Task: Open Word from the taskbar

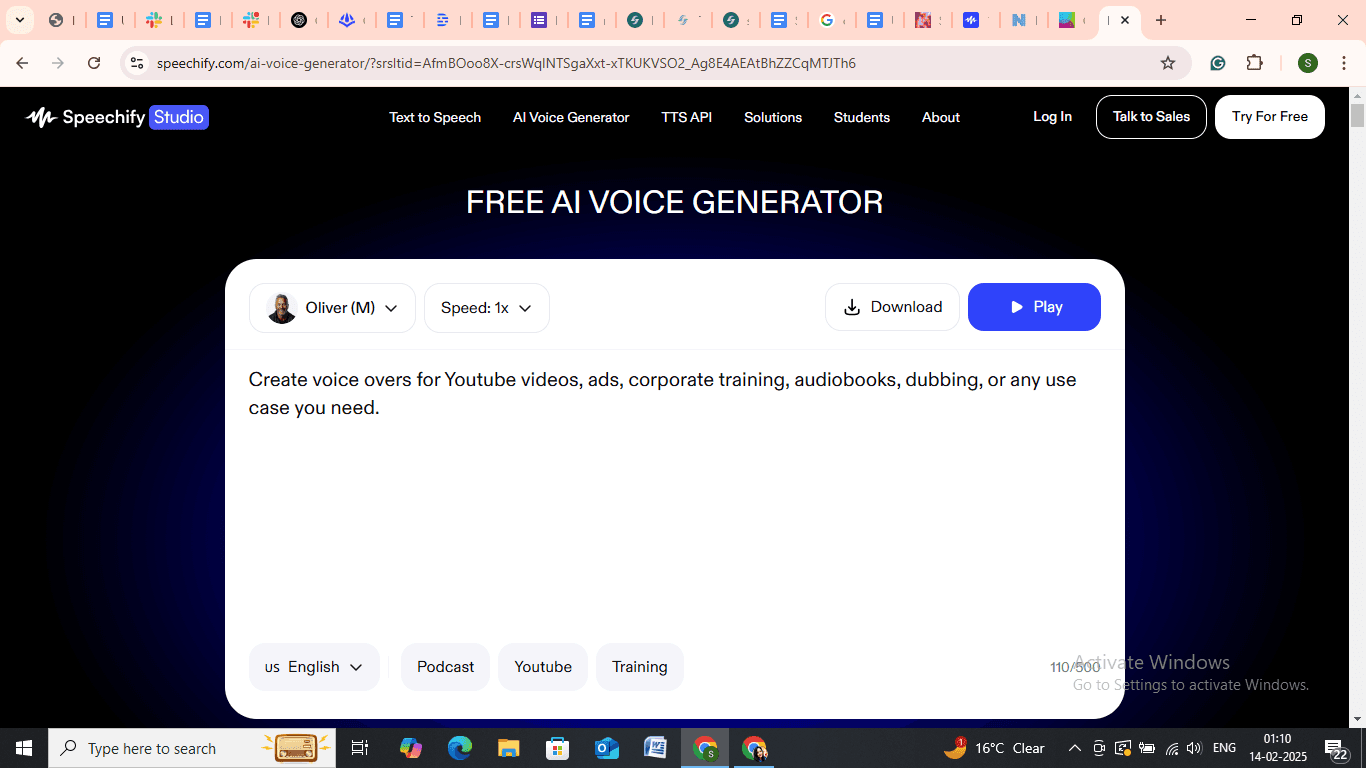Action: pos(656,748)
